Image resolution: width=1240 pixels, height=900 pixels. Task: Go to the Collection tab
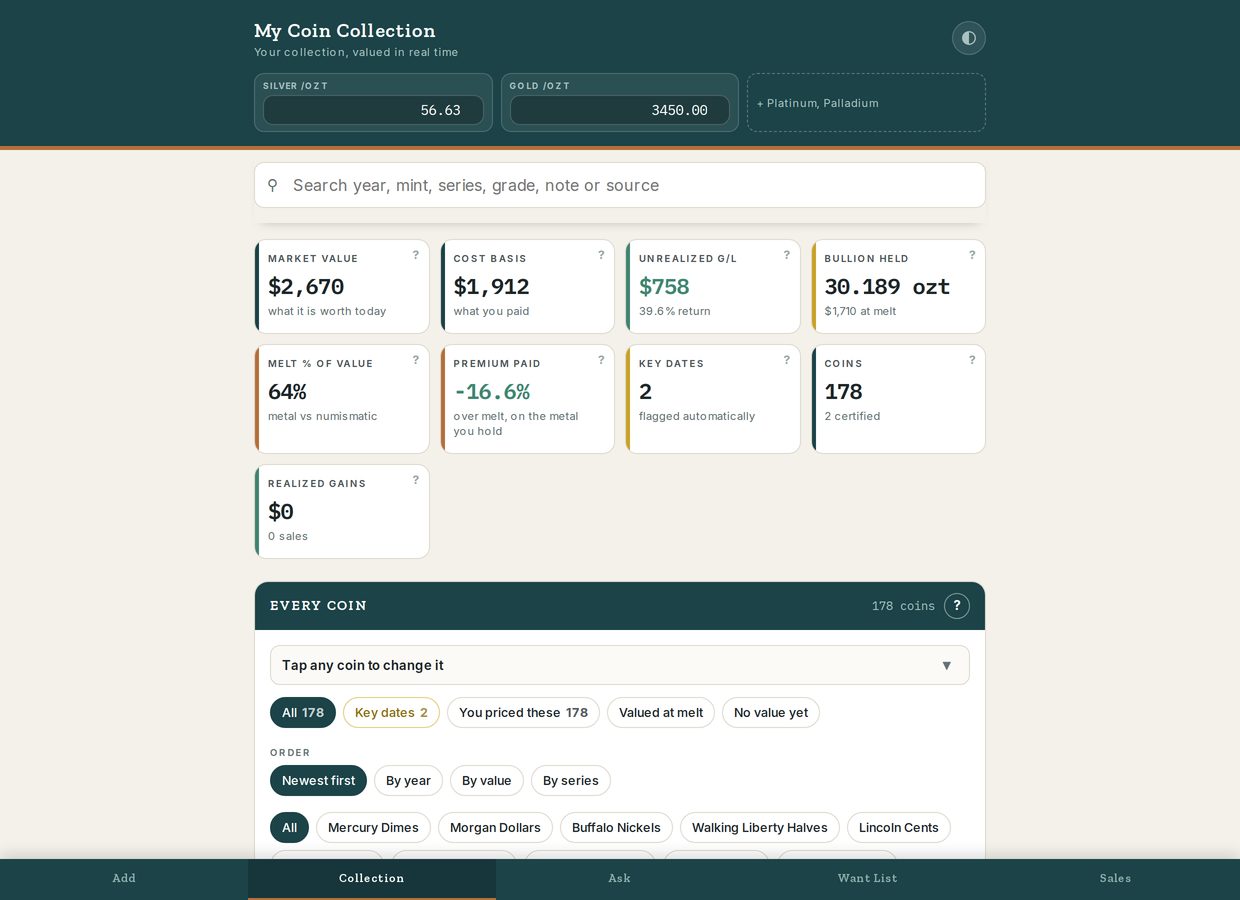(x=372, y=879)
